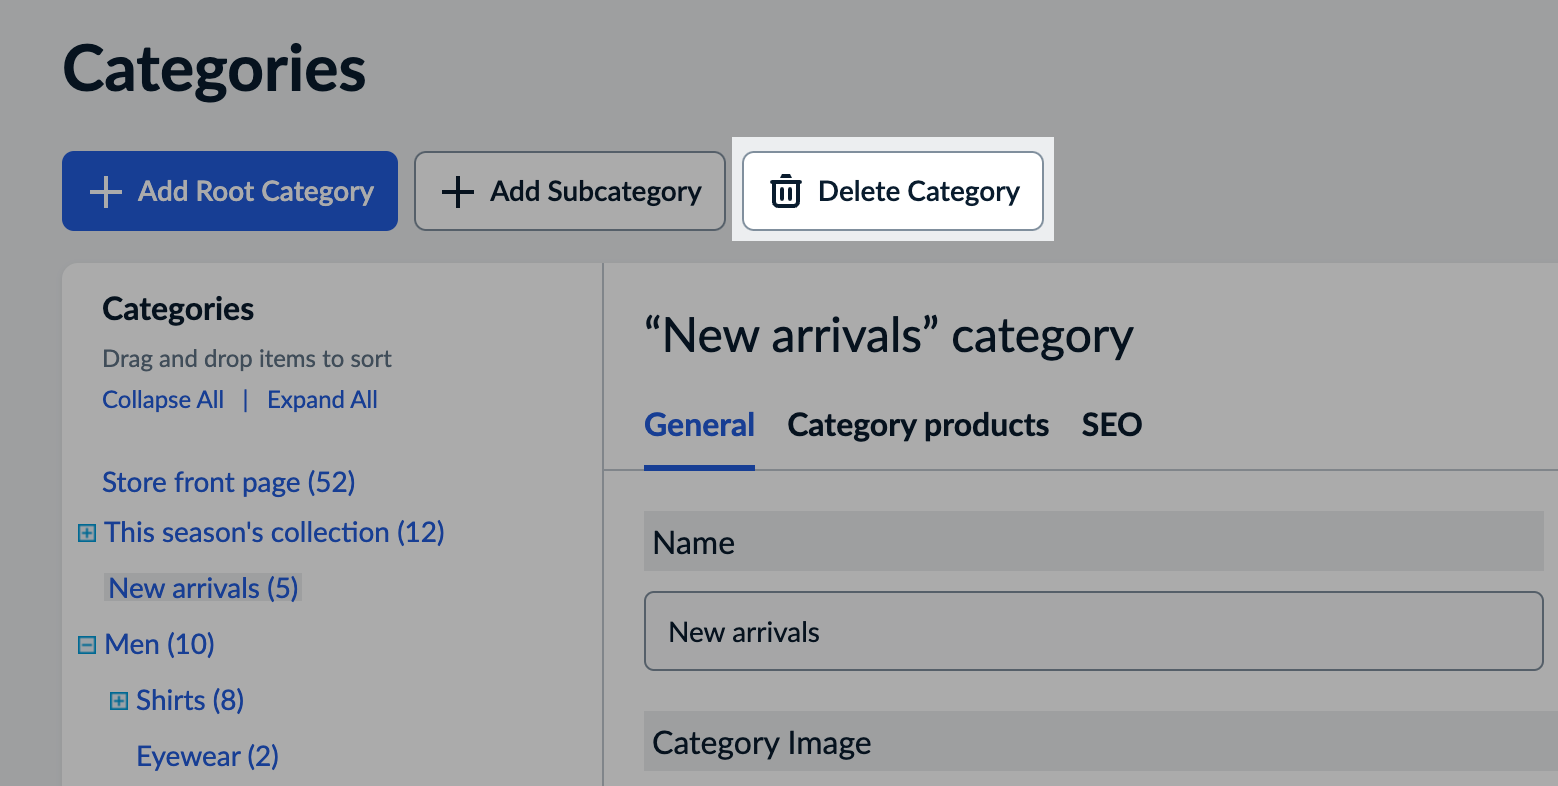
Task: Click the plus icon on Add Root Category
Action: [x=105, y=190]
